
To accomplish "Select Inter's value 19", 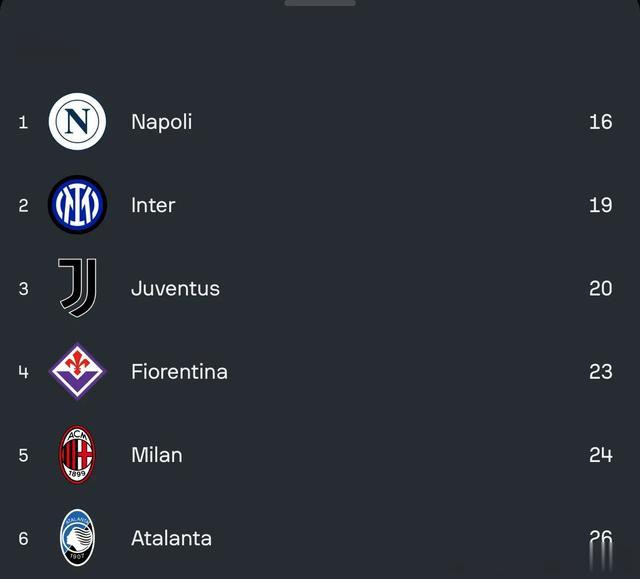I will point(600,205).
